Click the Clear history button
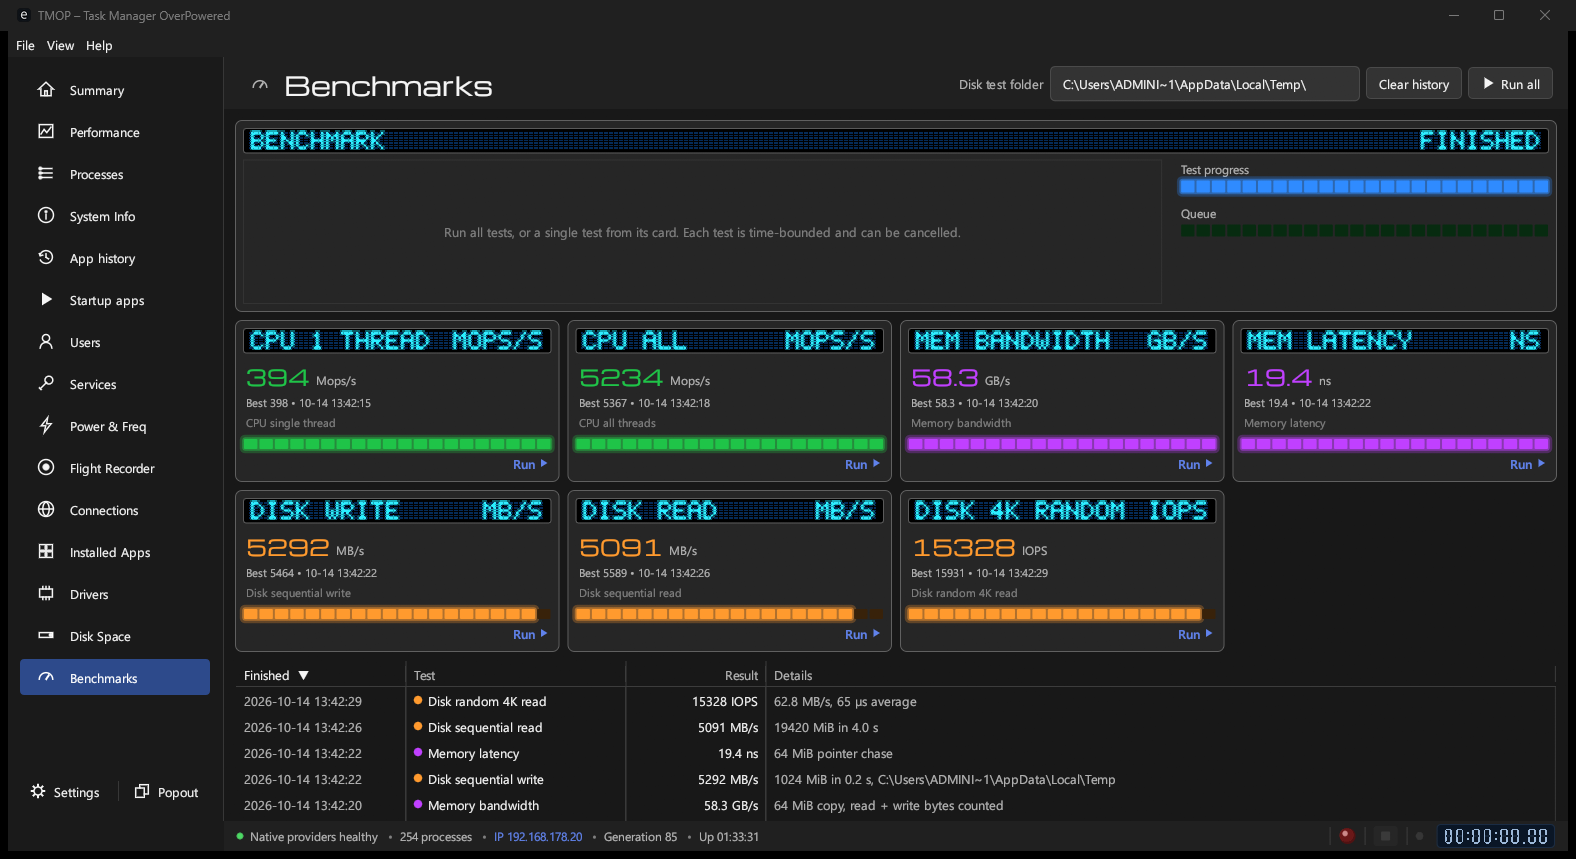 (1414, 84)
